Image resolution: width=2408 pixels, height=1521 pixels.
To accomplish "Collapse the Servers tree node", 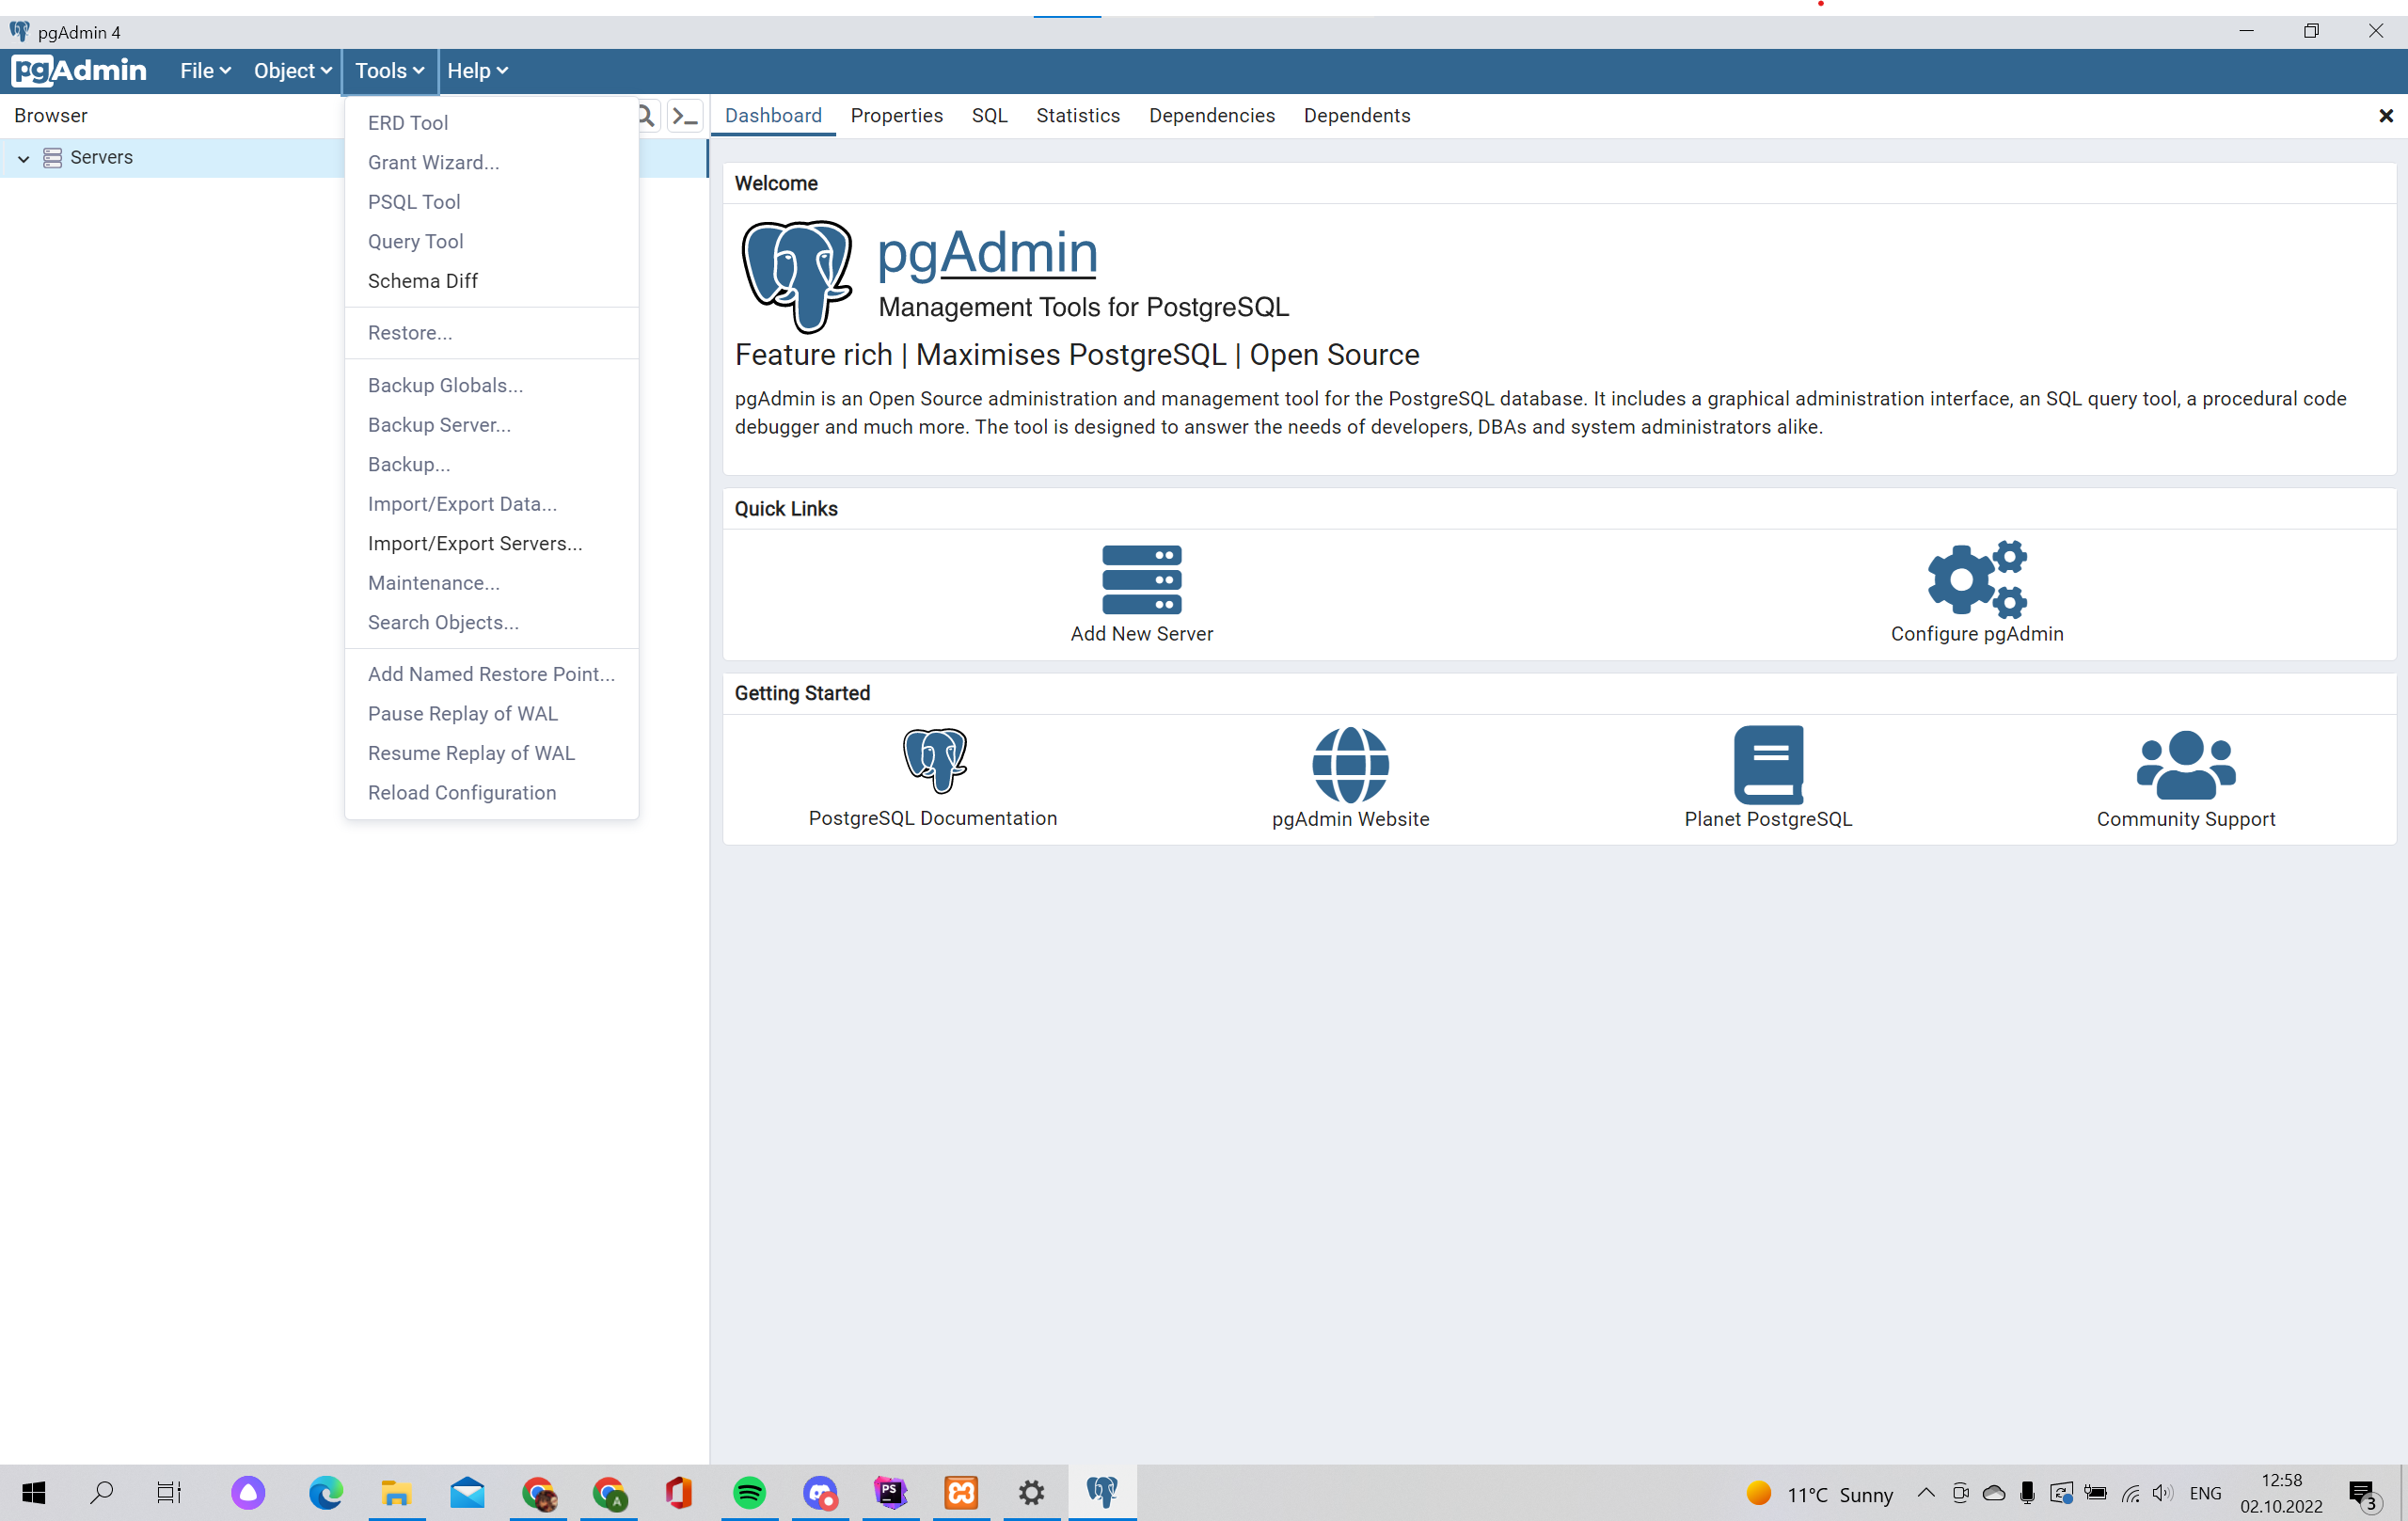I will 23,158.
